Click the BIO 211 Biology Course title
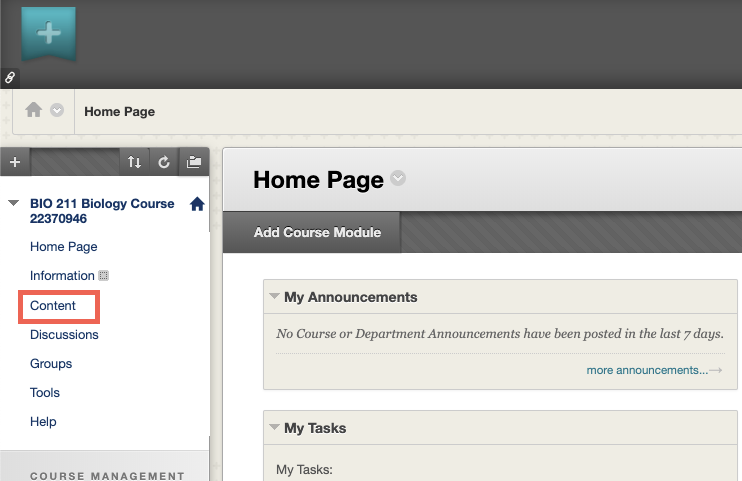Image resolution: width=742 pixels, height=481 pixels. tap(102, 210)
